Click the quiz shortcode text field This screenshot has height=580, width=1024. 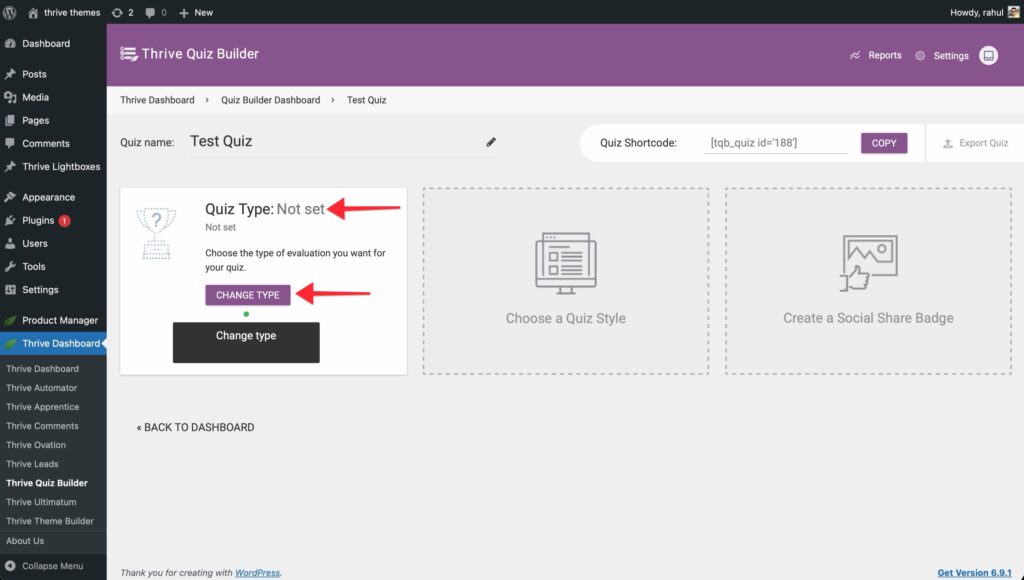(776, 143)
